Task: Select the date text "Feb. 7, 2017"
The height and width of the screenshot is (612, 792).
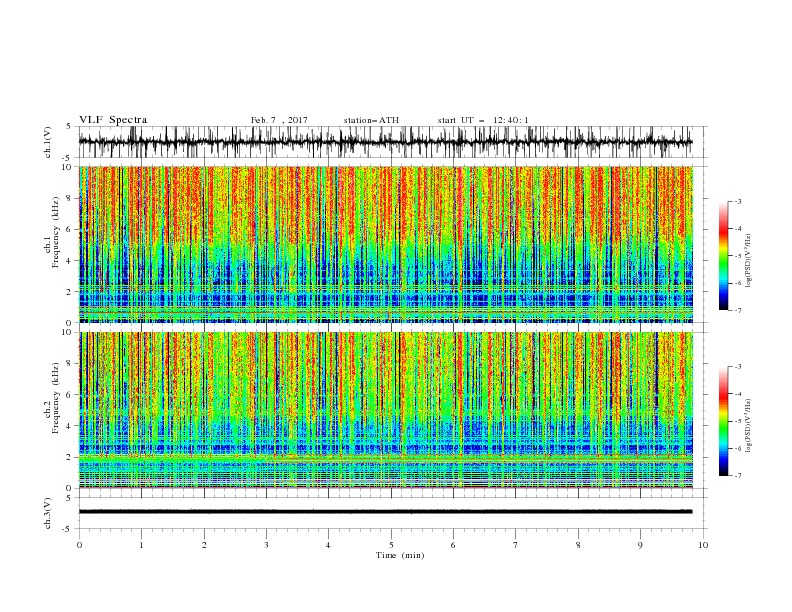Action: [x=279, y=120]
